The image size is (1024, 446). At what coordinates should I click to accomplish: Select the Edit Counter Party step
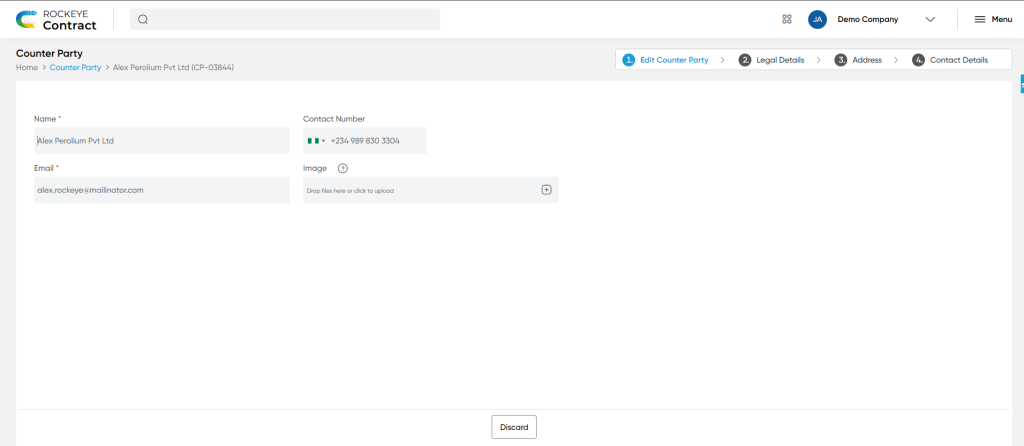[x=665, y=60]
